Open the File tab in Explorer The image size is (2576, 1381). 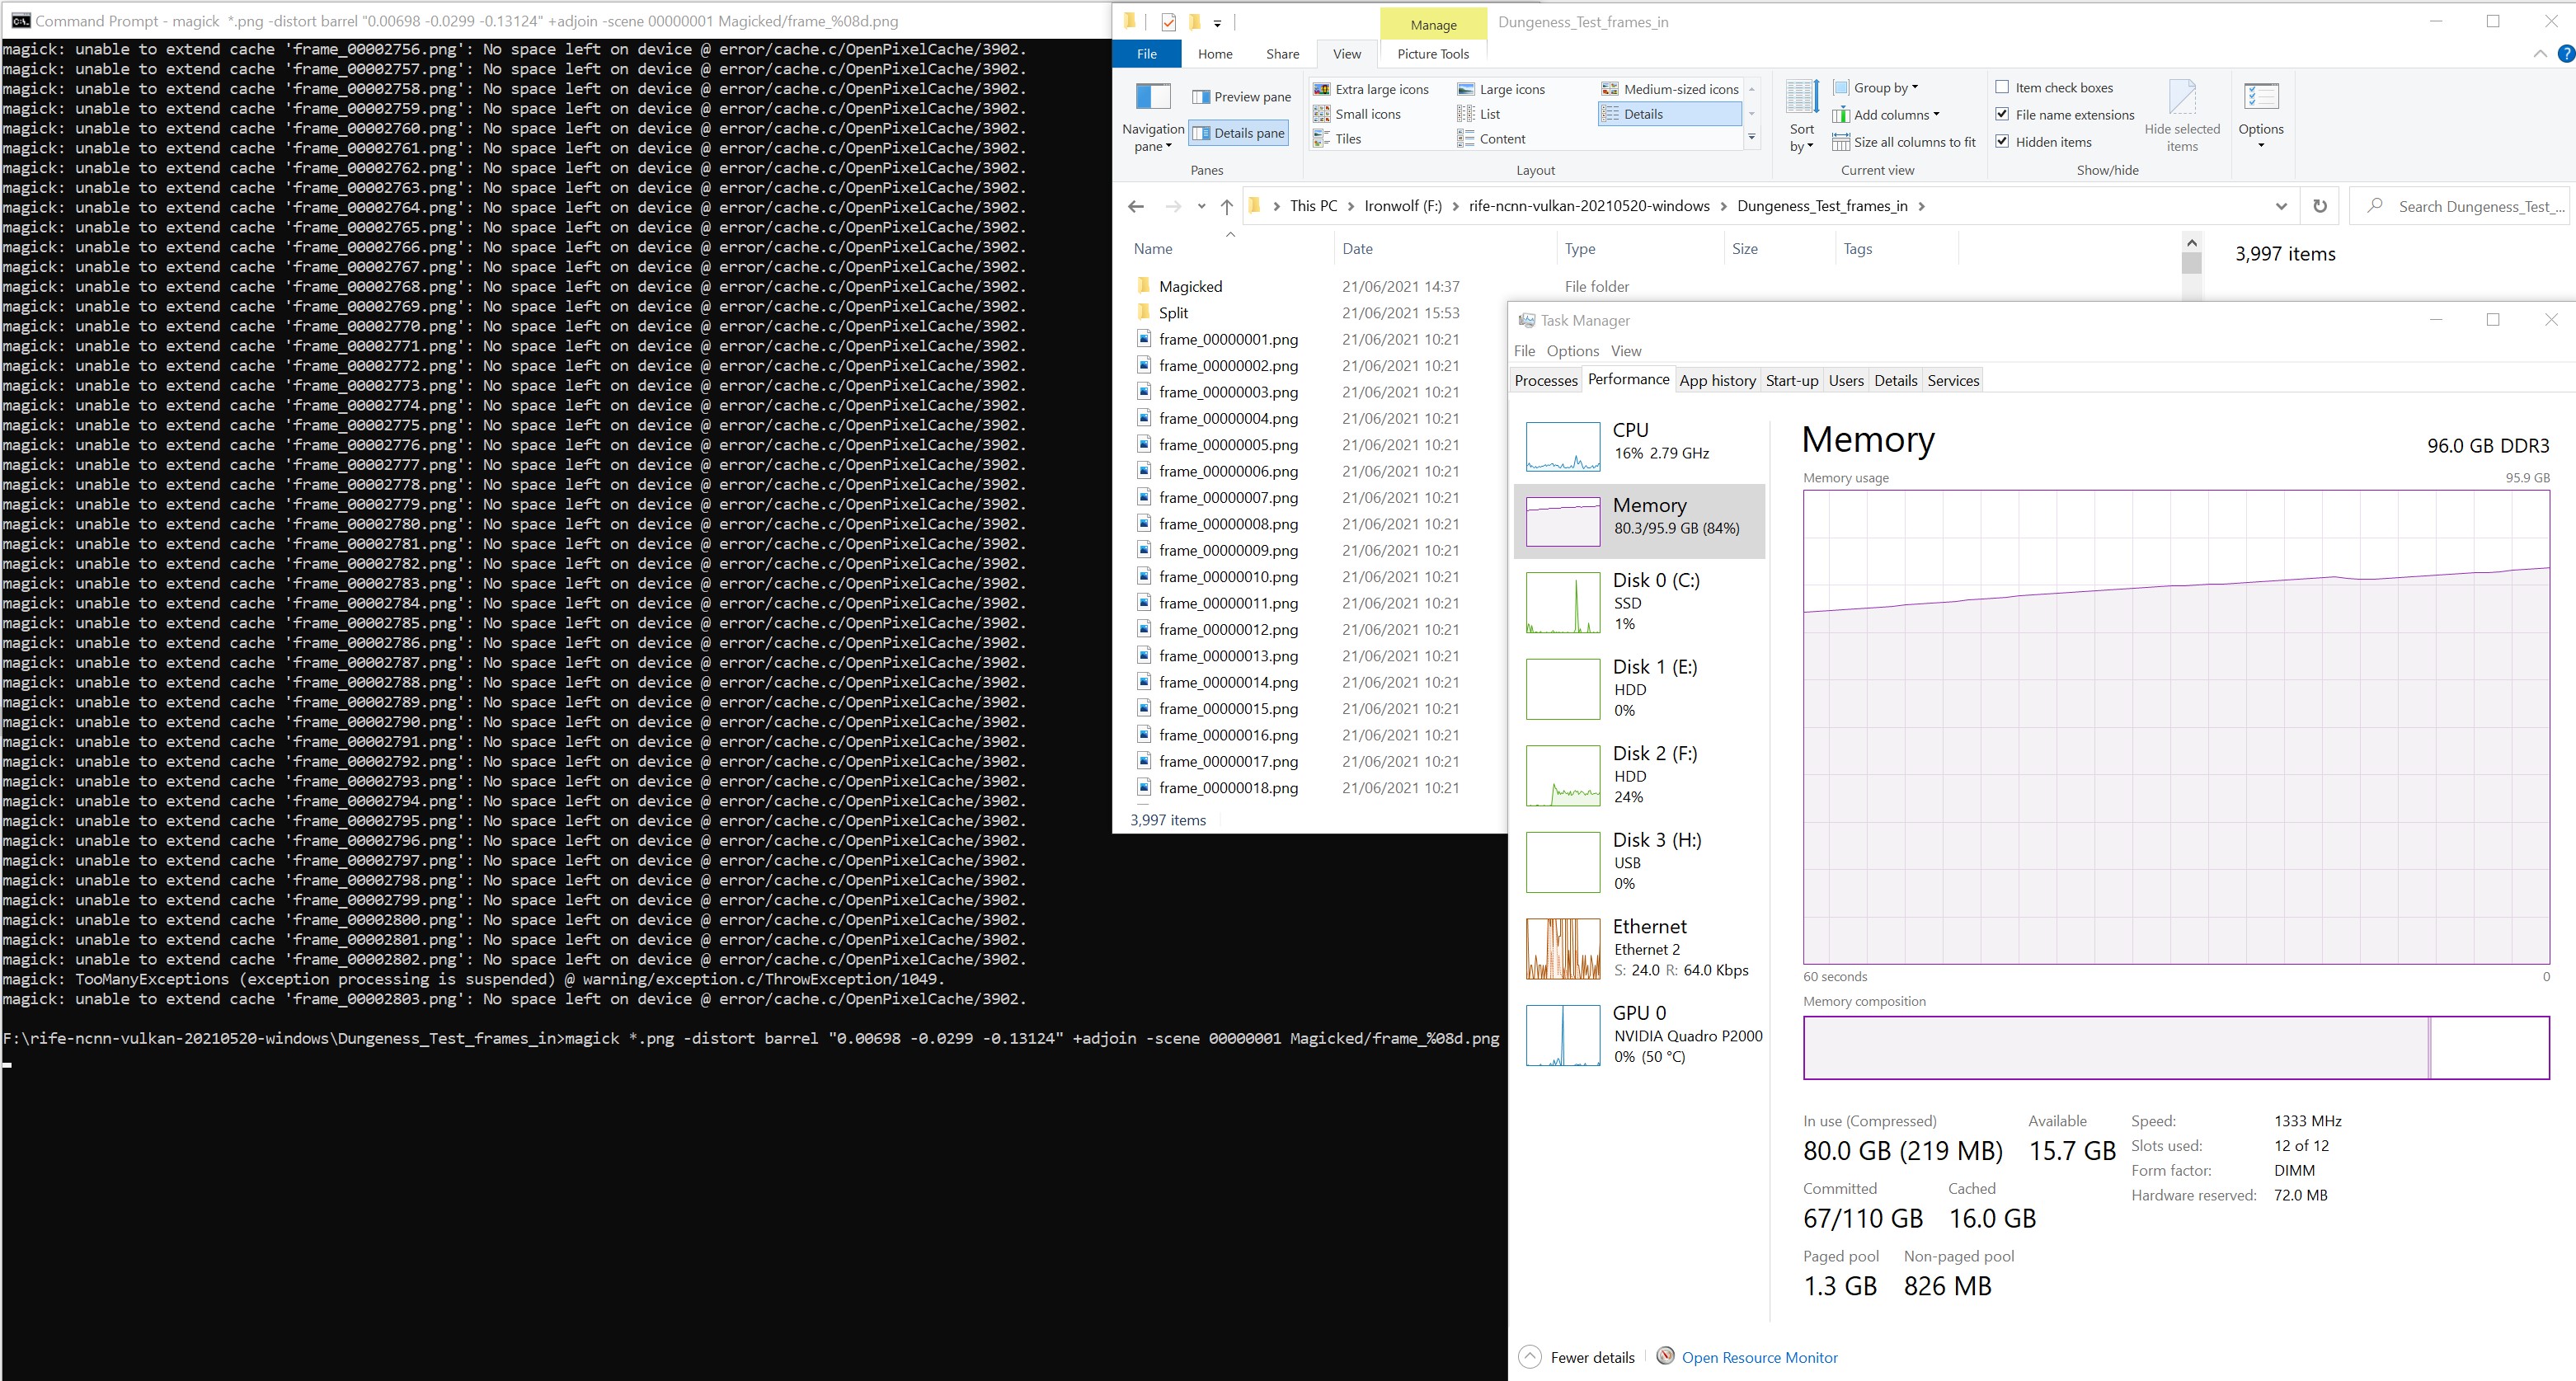point(1147,54)
